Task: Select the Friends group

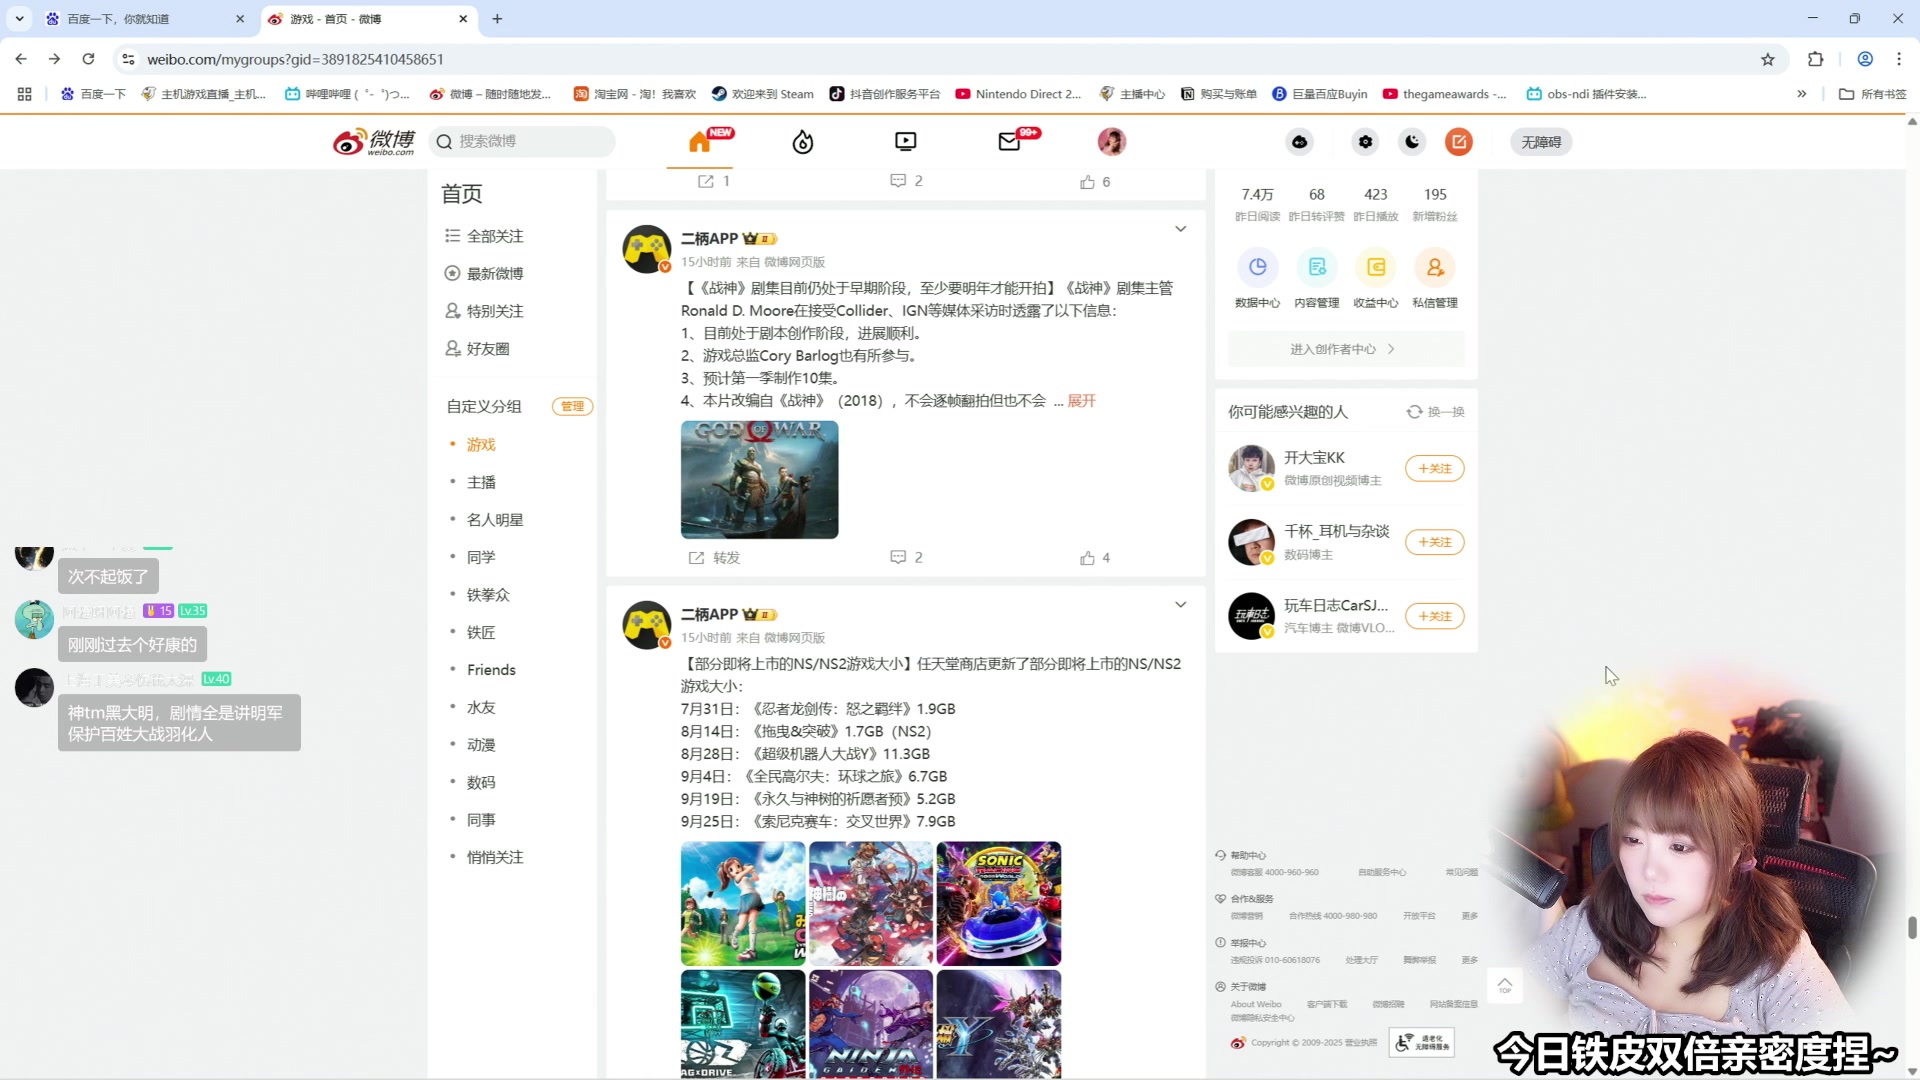Action: pyautogui.click(x=491, y=670)
